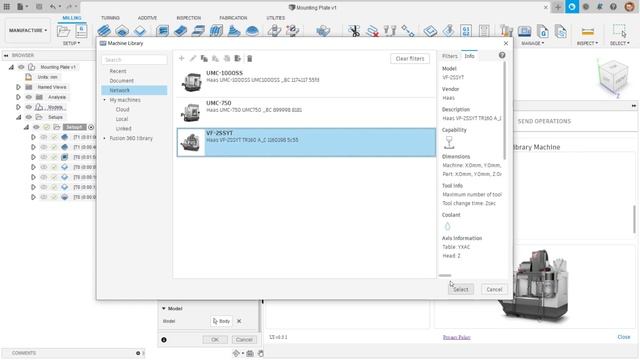
Task: Click OK in the setup dialog
Action: point(215,340)
